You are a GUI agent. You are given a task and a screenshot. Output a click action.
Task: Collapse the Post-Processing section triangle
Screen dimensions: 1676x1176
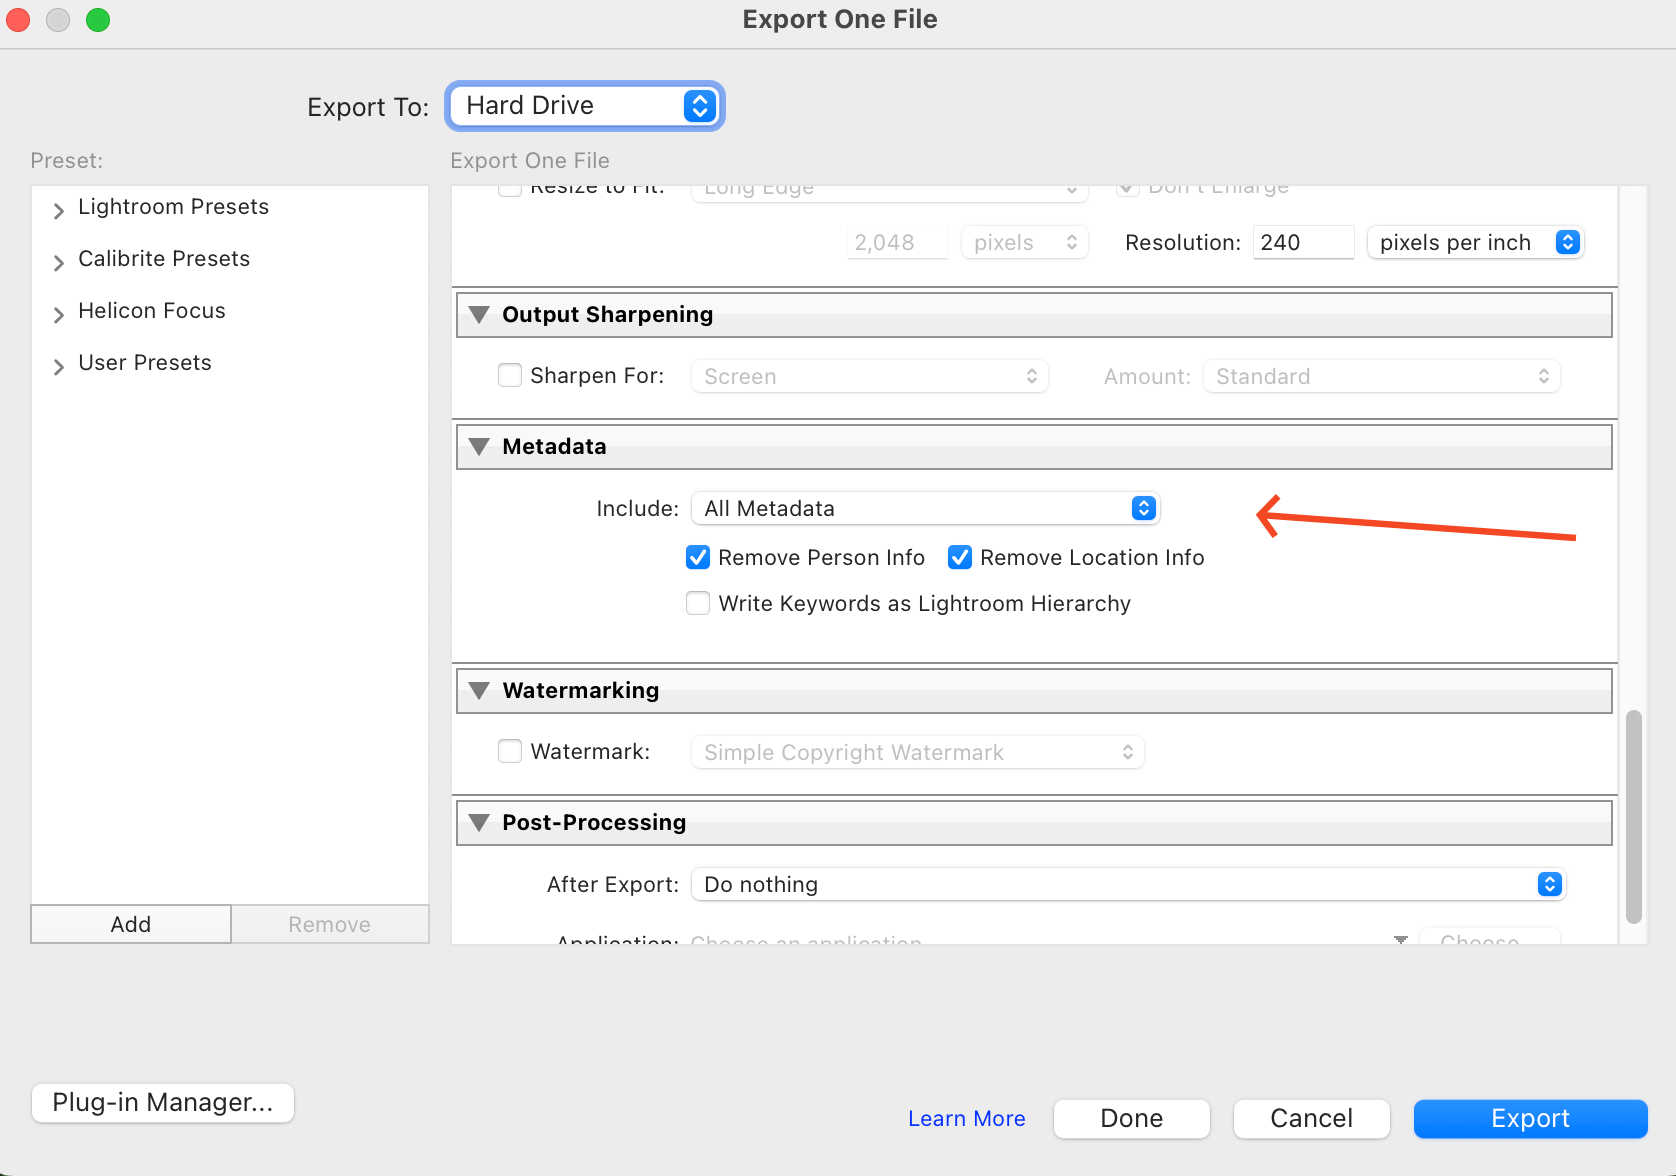[x=479, y=823]
